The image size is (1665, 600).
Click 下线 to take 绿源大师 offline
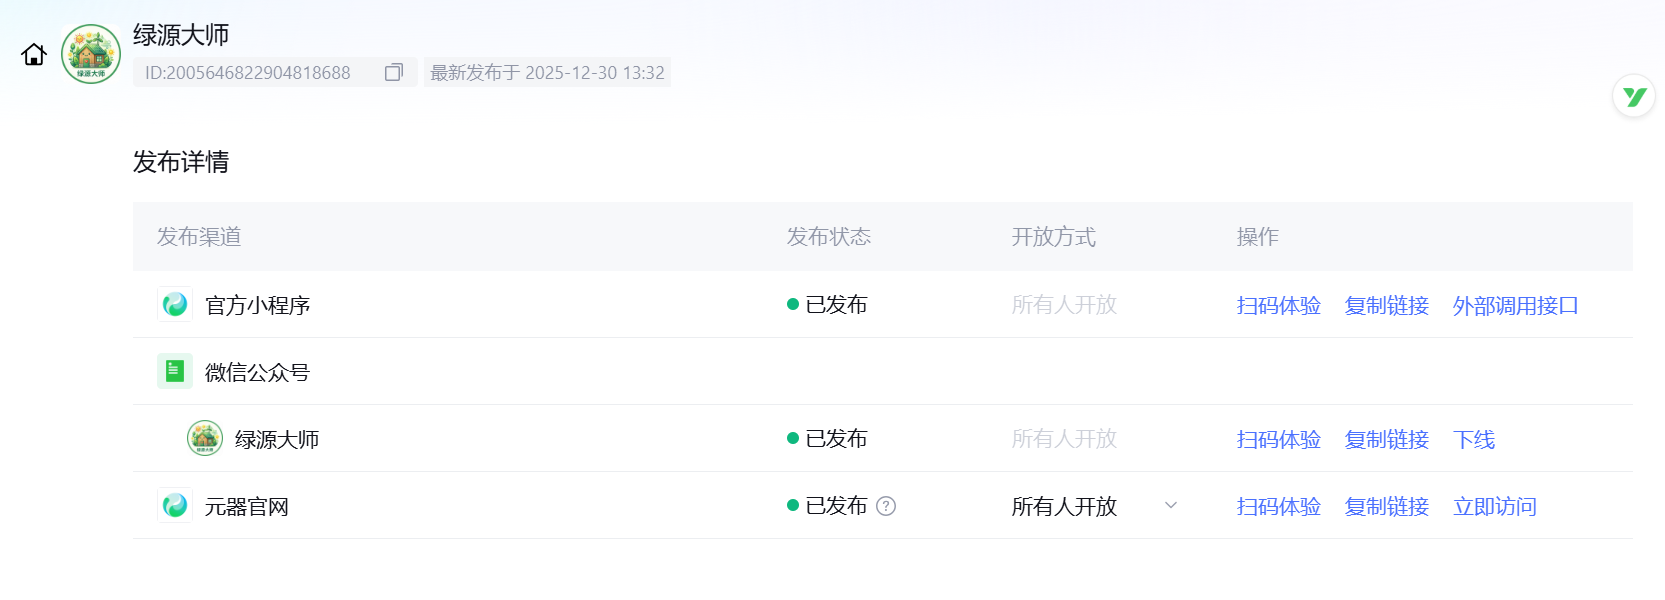(x=1474, y=439)
